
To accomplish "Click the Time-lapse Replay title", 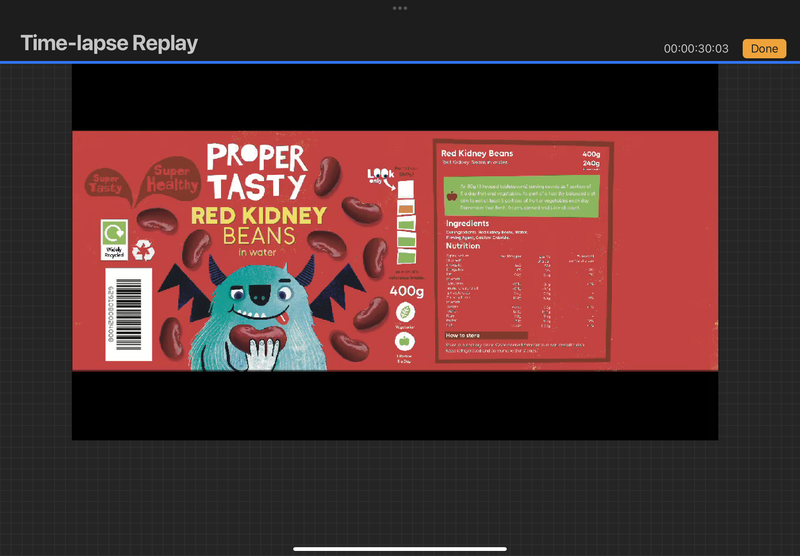I will click(x=109, y=43).
